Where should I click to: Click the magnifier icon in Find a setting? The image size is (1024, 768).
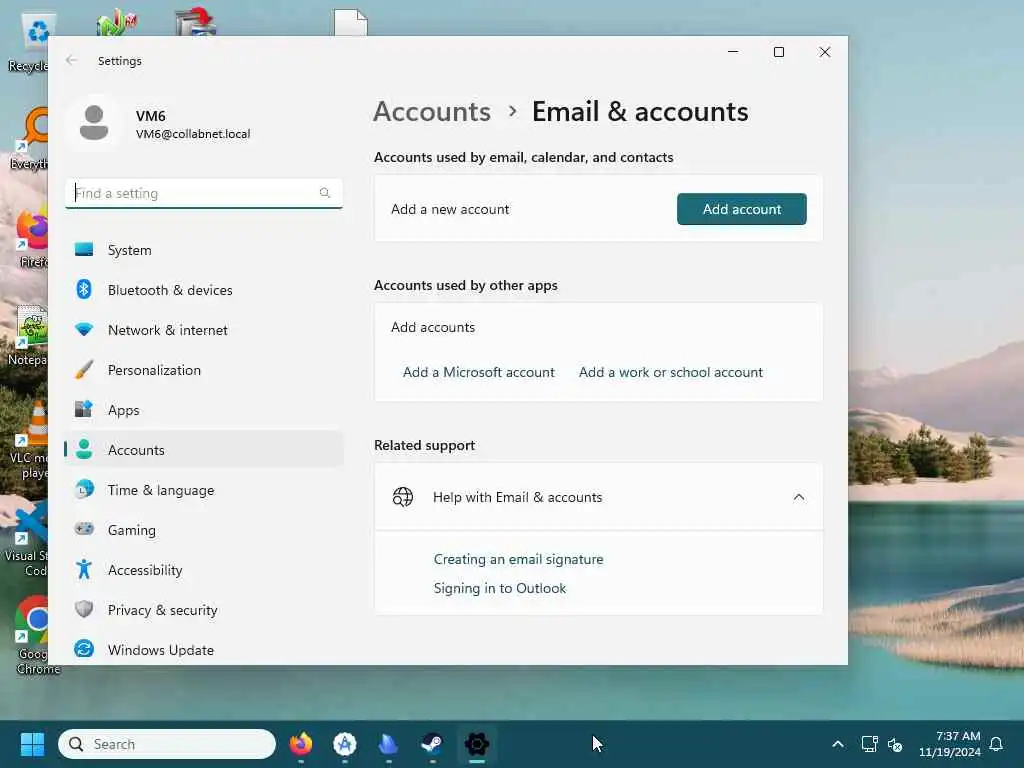click(325, 193)
